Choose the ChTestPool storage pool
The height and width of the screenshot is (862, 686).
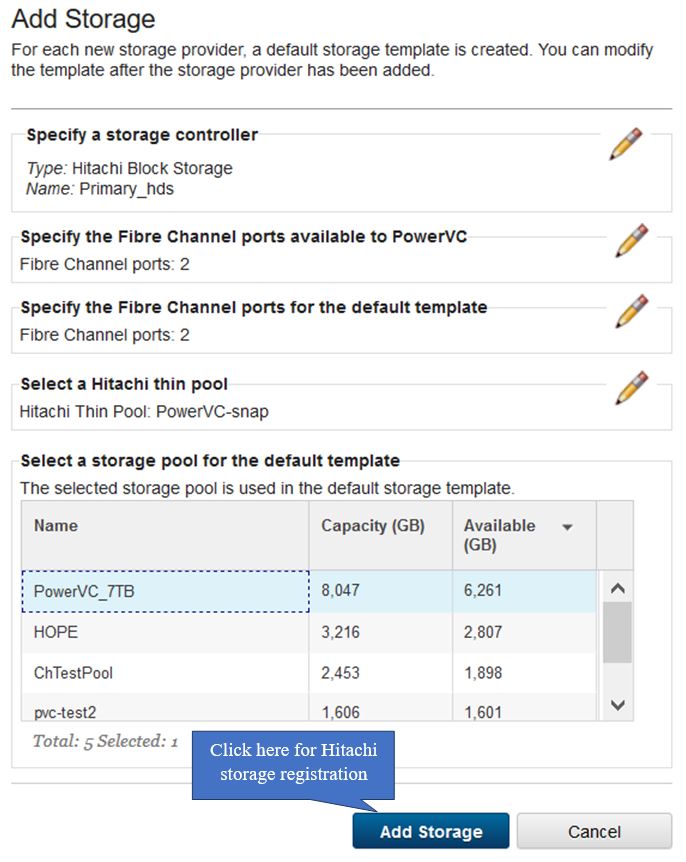(309, 673)
